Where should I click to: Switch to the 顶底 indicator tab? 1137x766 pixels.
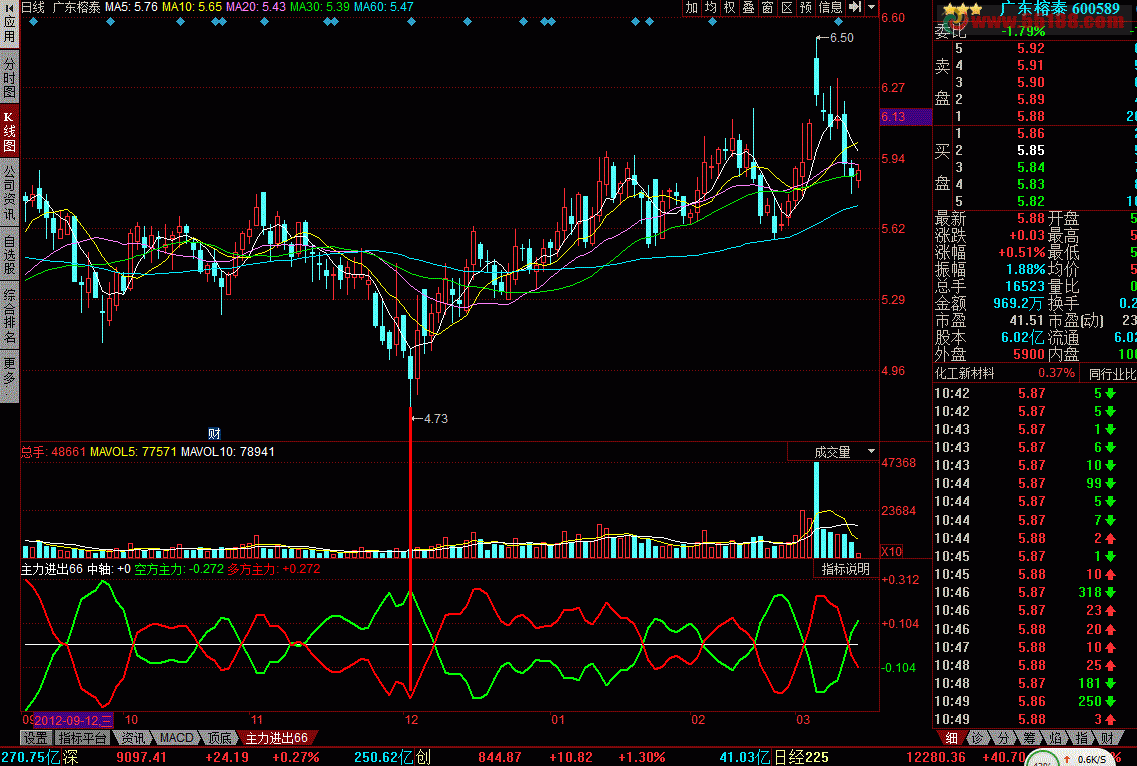point(220,738)
